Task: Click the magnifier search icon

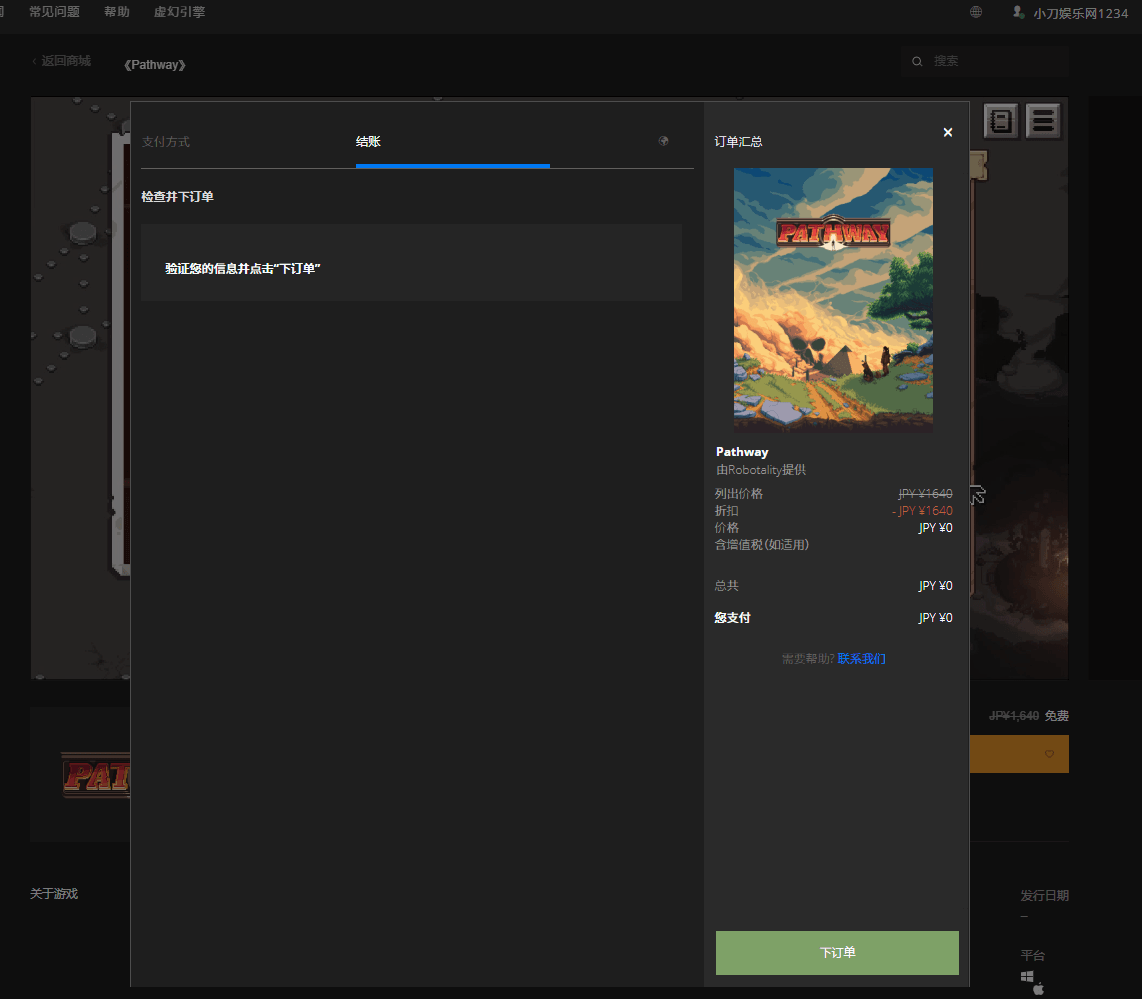Action: tap(917, 61)
